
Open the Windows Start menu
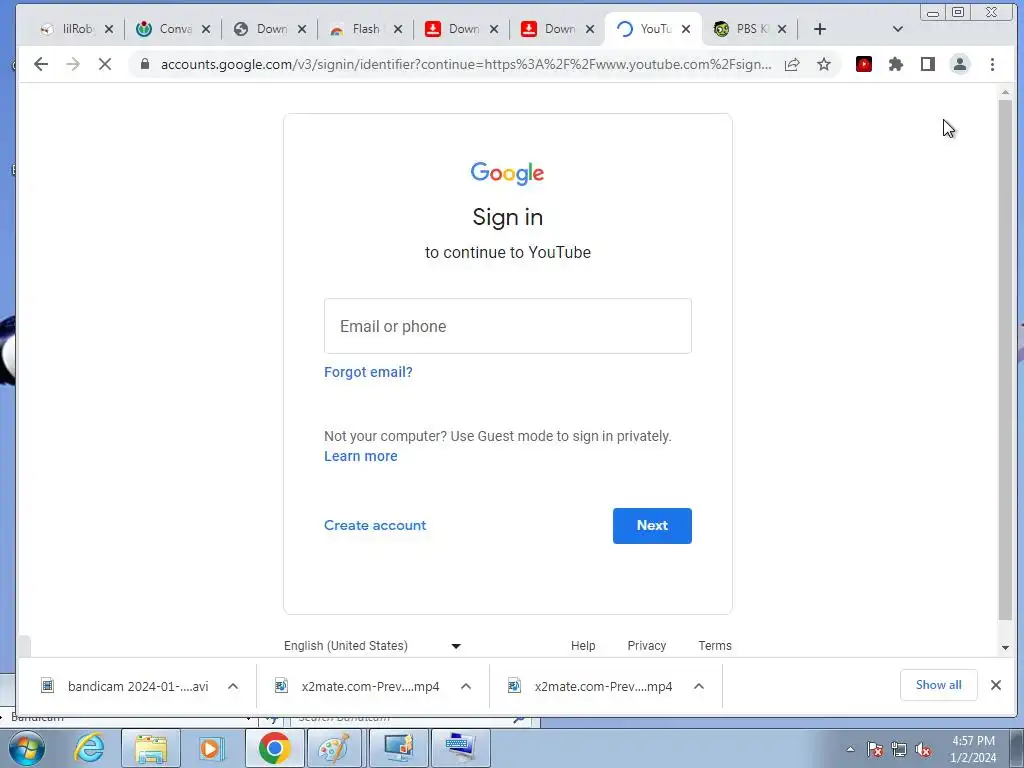(27, 748)
